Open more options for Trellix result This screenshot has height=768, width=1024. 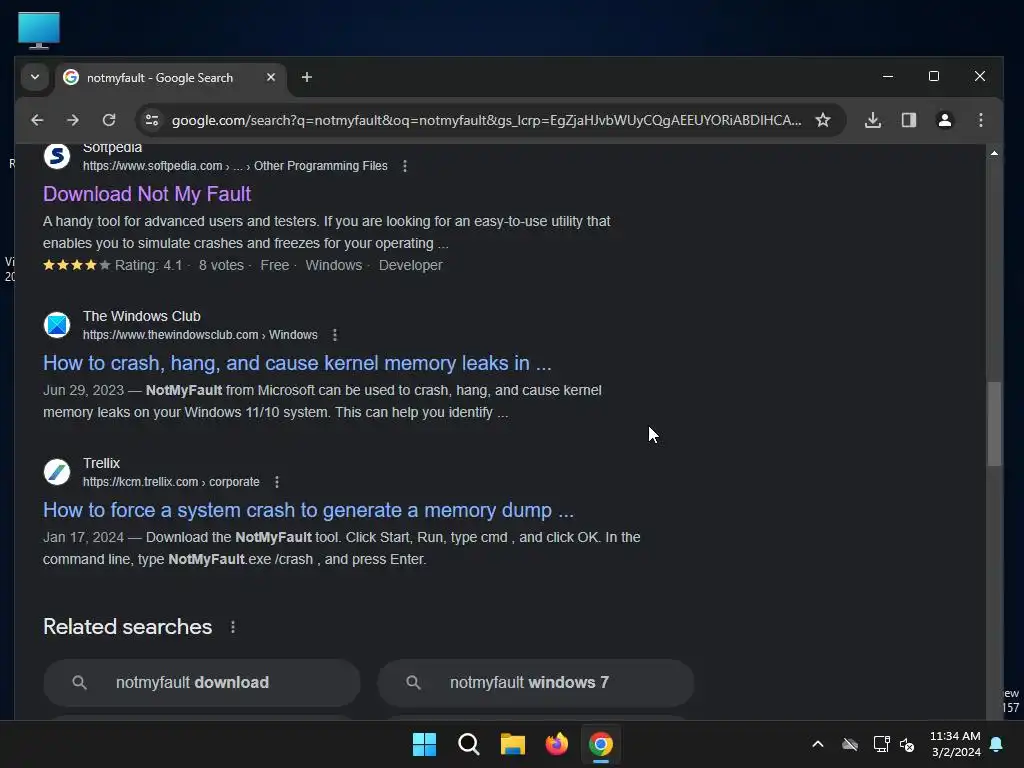[277, 482]
